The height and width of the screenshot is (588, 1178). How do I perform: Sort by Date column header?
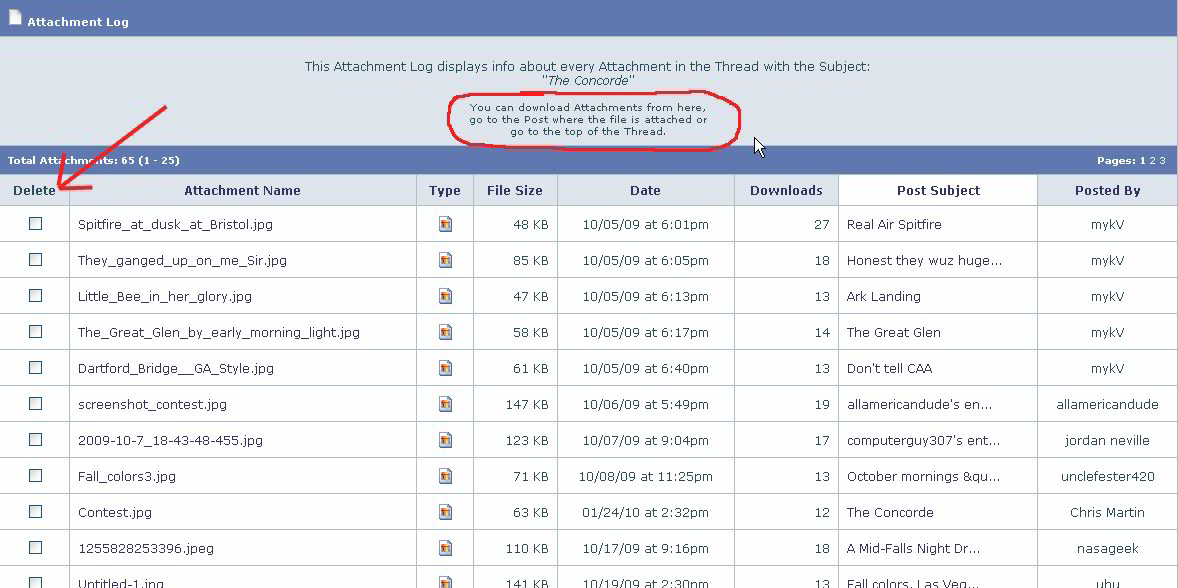645,191
